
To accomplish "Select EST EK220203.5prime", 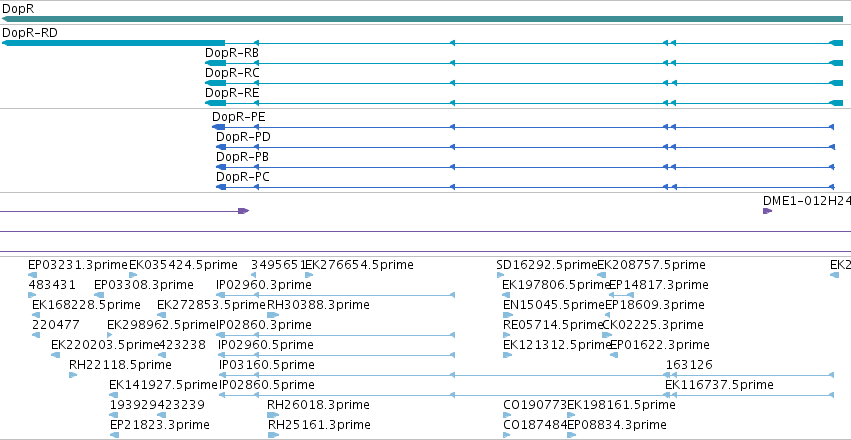I will (105, 345).
